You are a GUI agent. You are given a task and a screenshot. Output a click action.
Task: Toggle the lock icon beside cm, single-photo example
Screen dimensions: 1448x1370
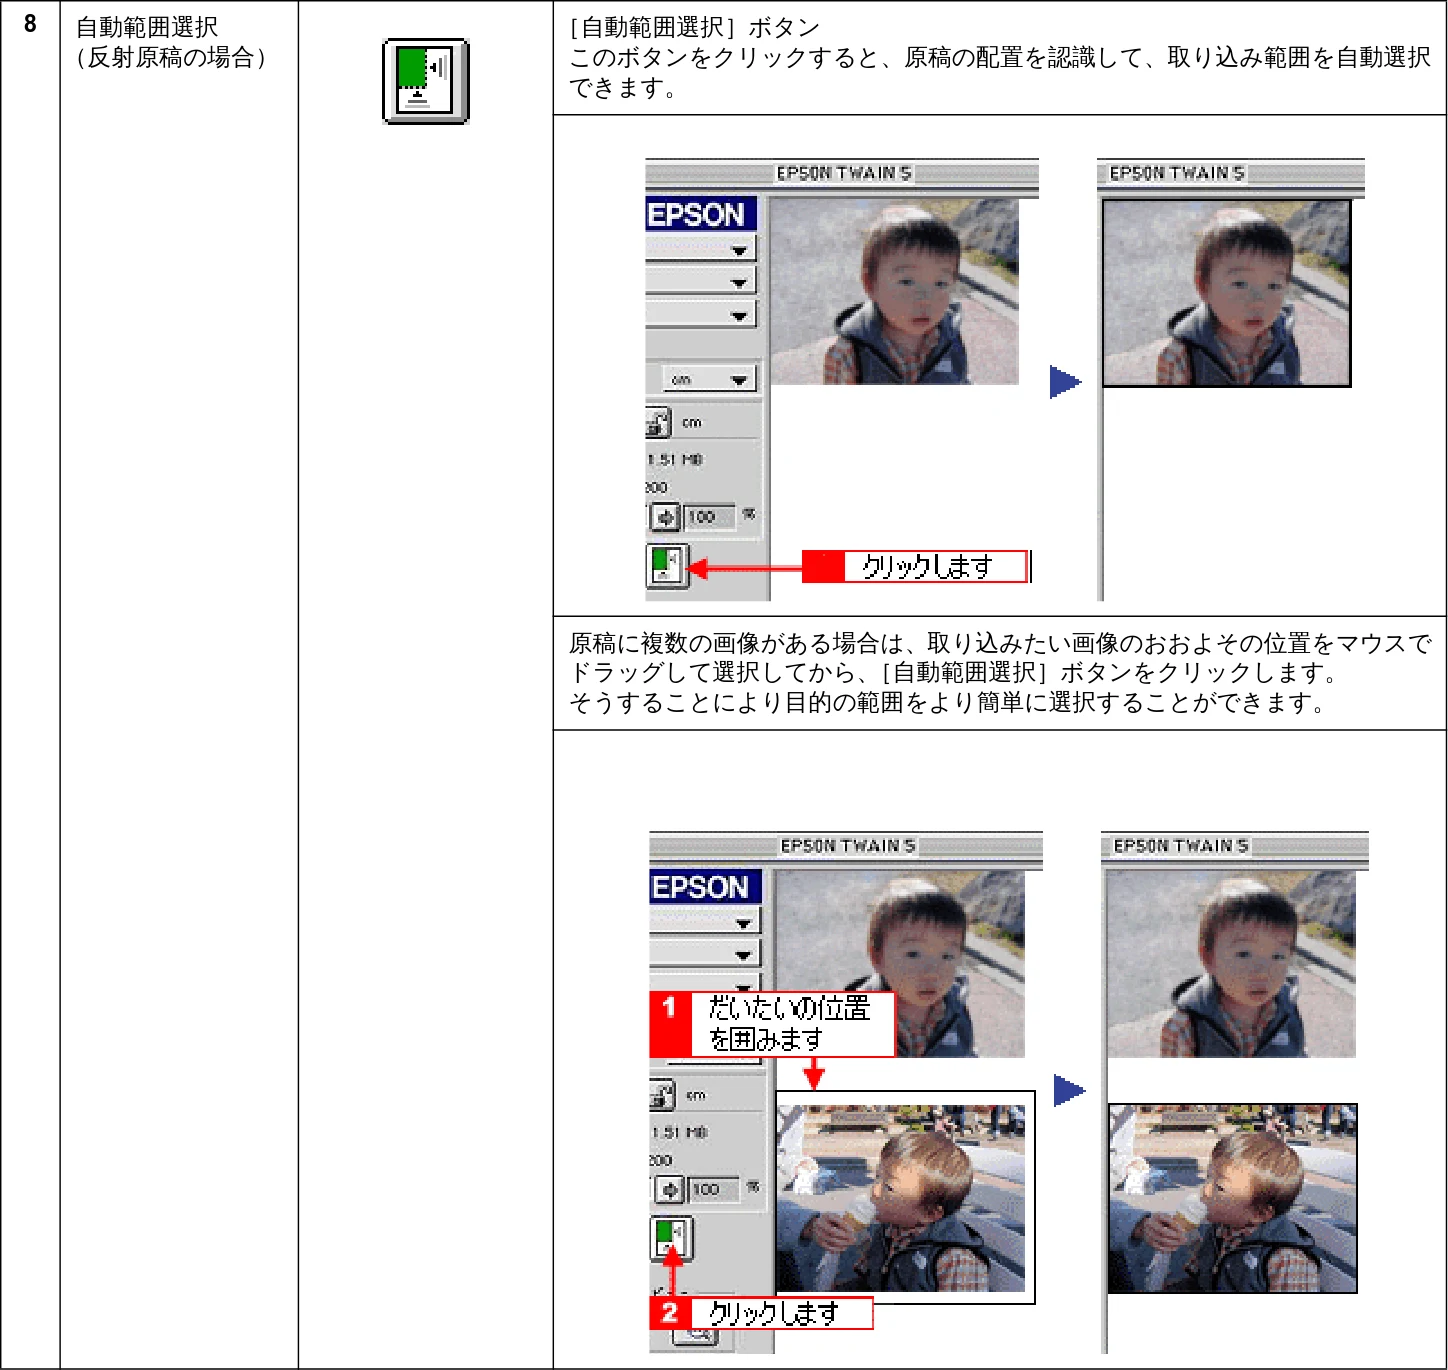[x=658, y=422]
